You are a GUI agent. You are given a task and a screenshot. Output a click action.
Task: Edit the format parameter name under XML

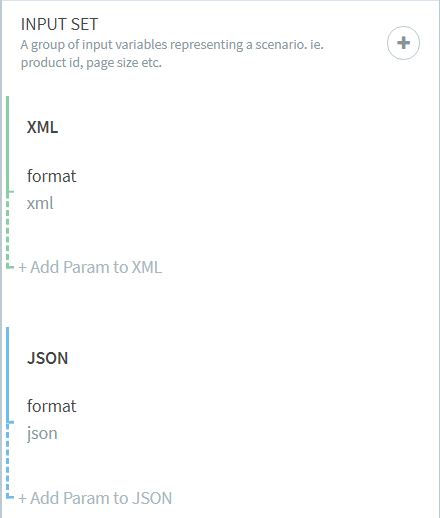[52, 176]
